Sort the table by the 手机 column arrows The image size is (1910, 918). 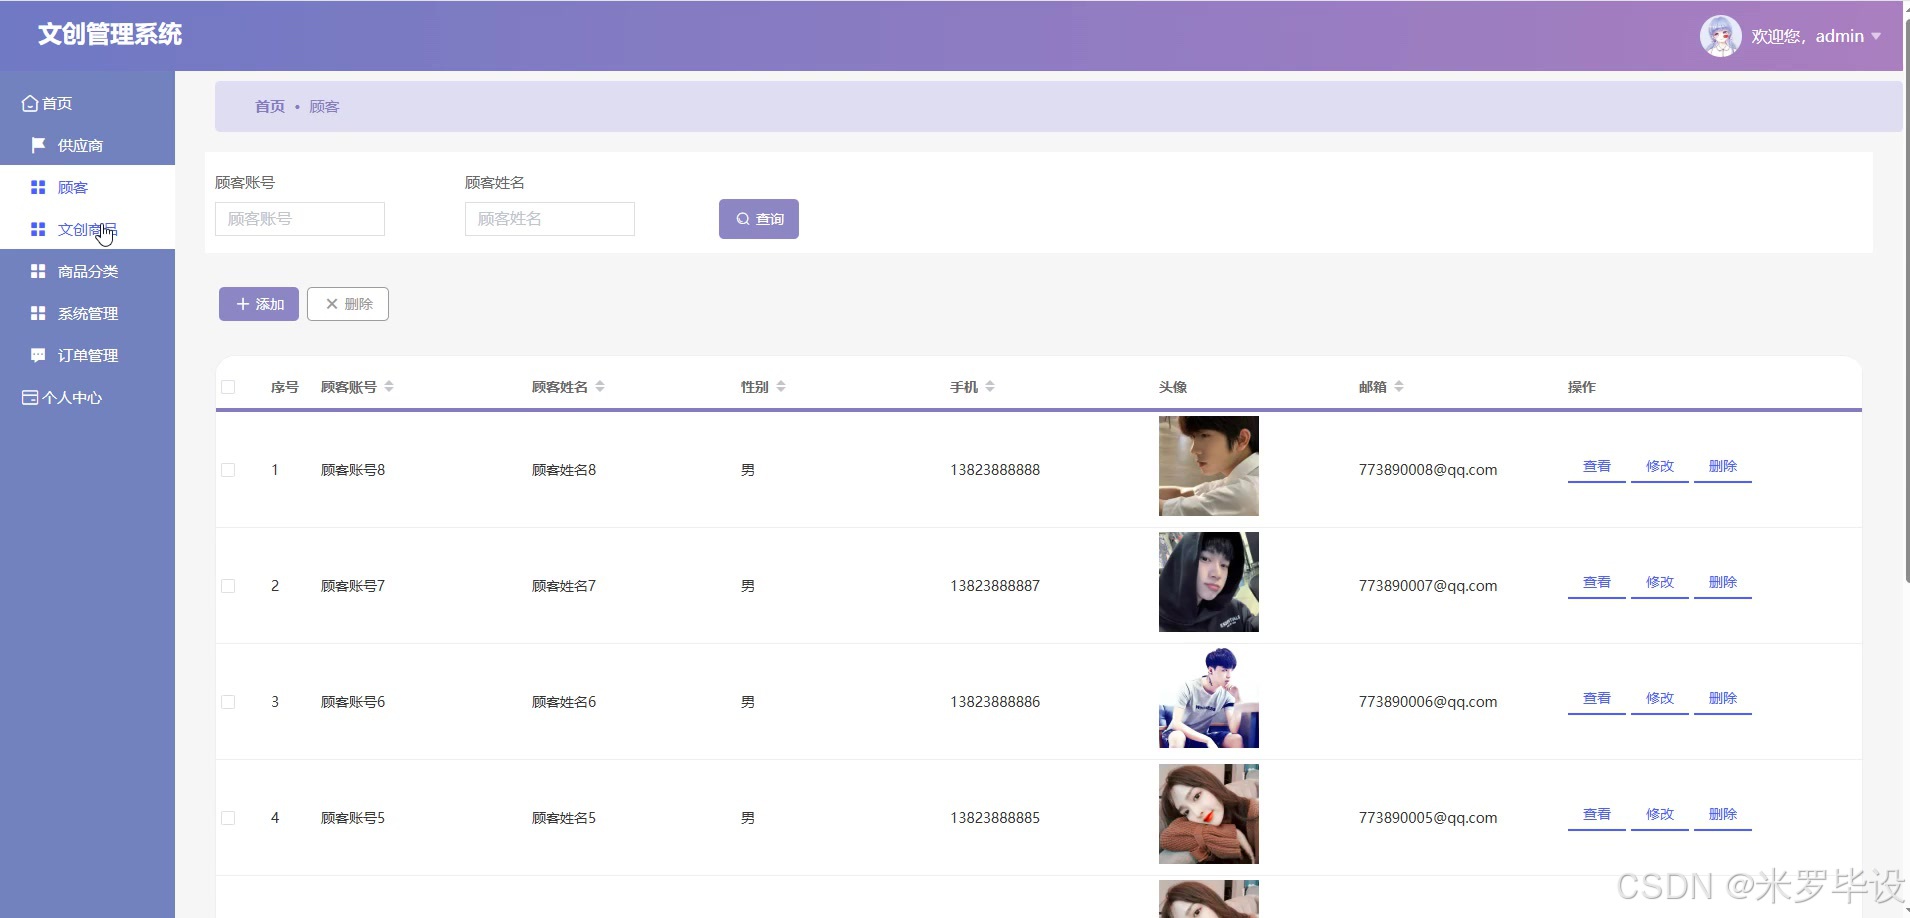990,386
